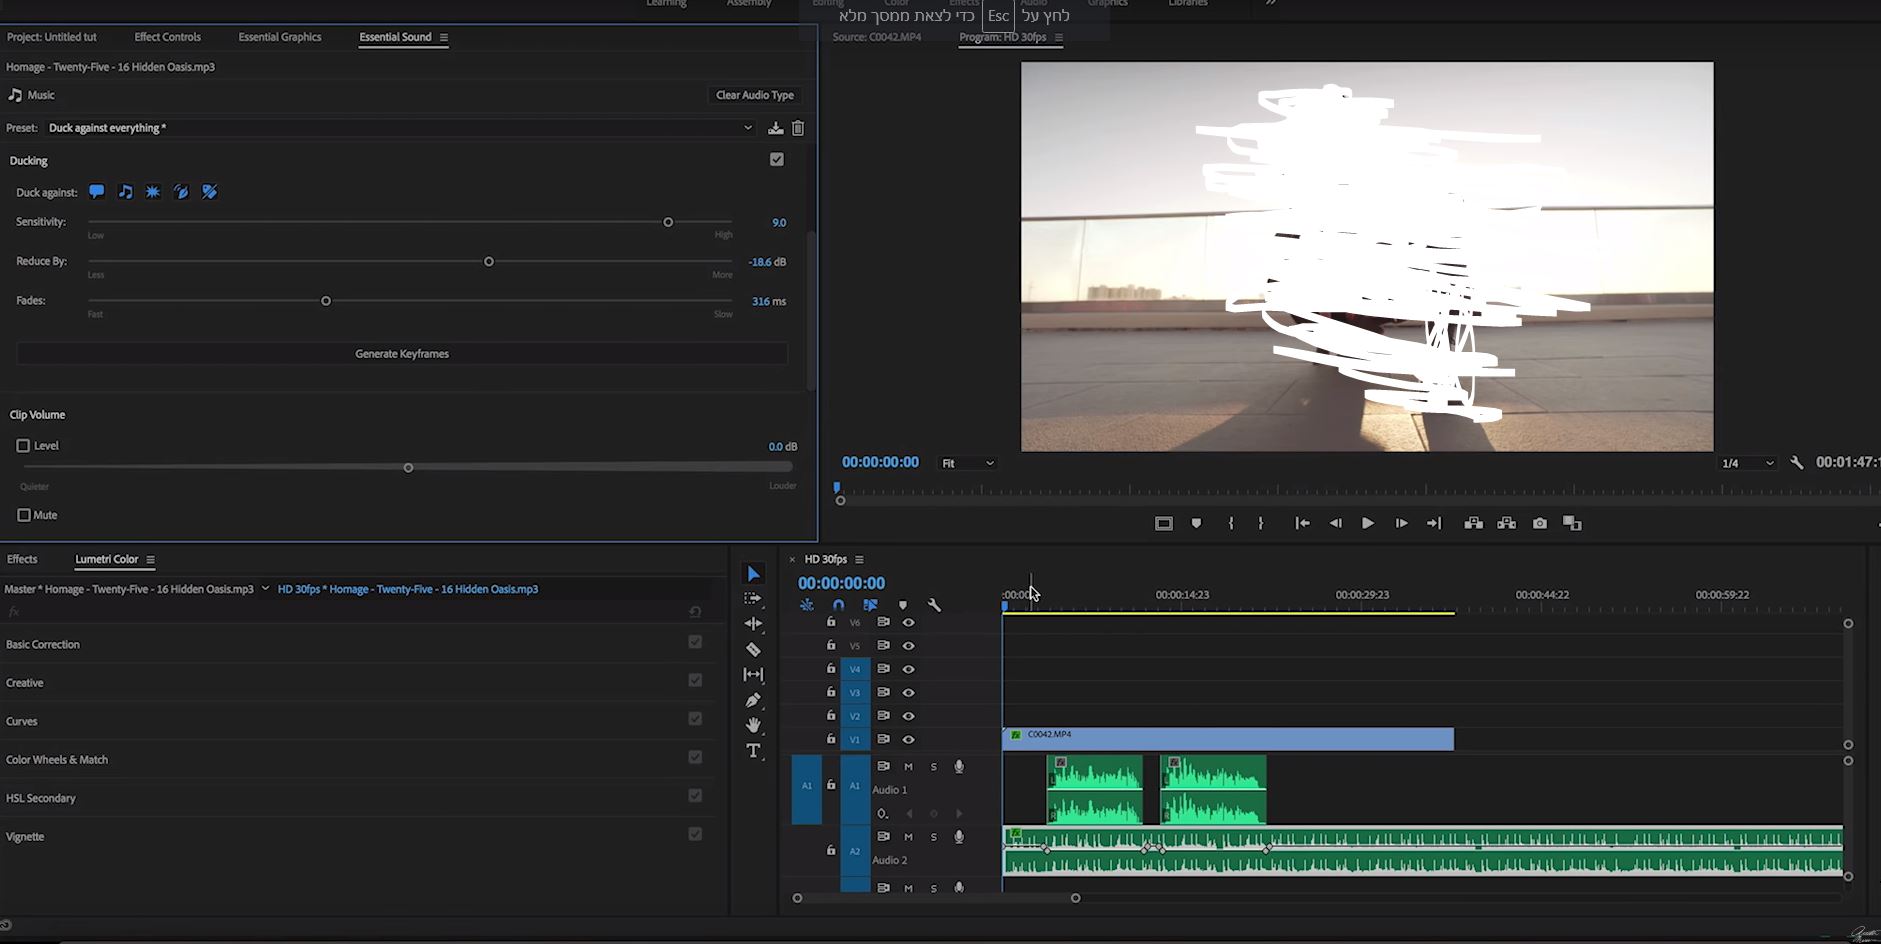
Task: Check the Mute checkbox
Action: coord(24,515)
